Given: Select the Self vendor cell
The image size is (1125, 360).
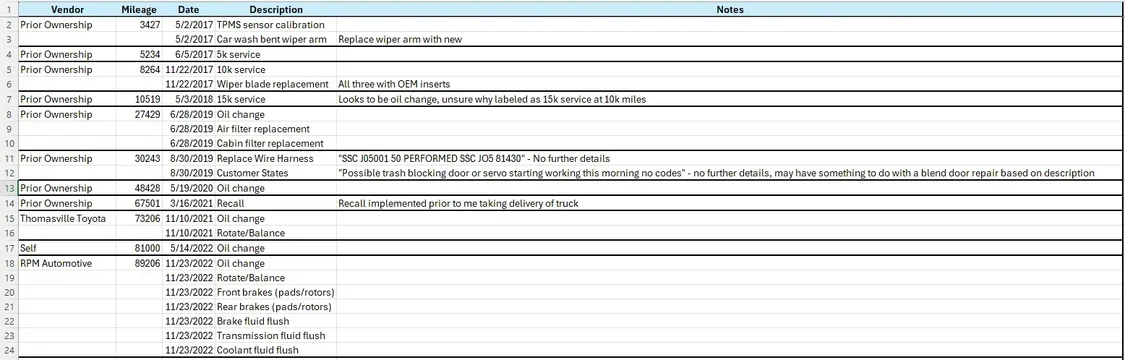Looking at the screenshot, I should (x=67, y=248).
